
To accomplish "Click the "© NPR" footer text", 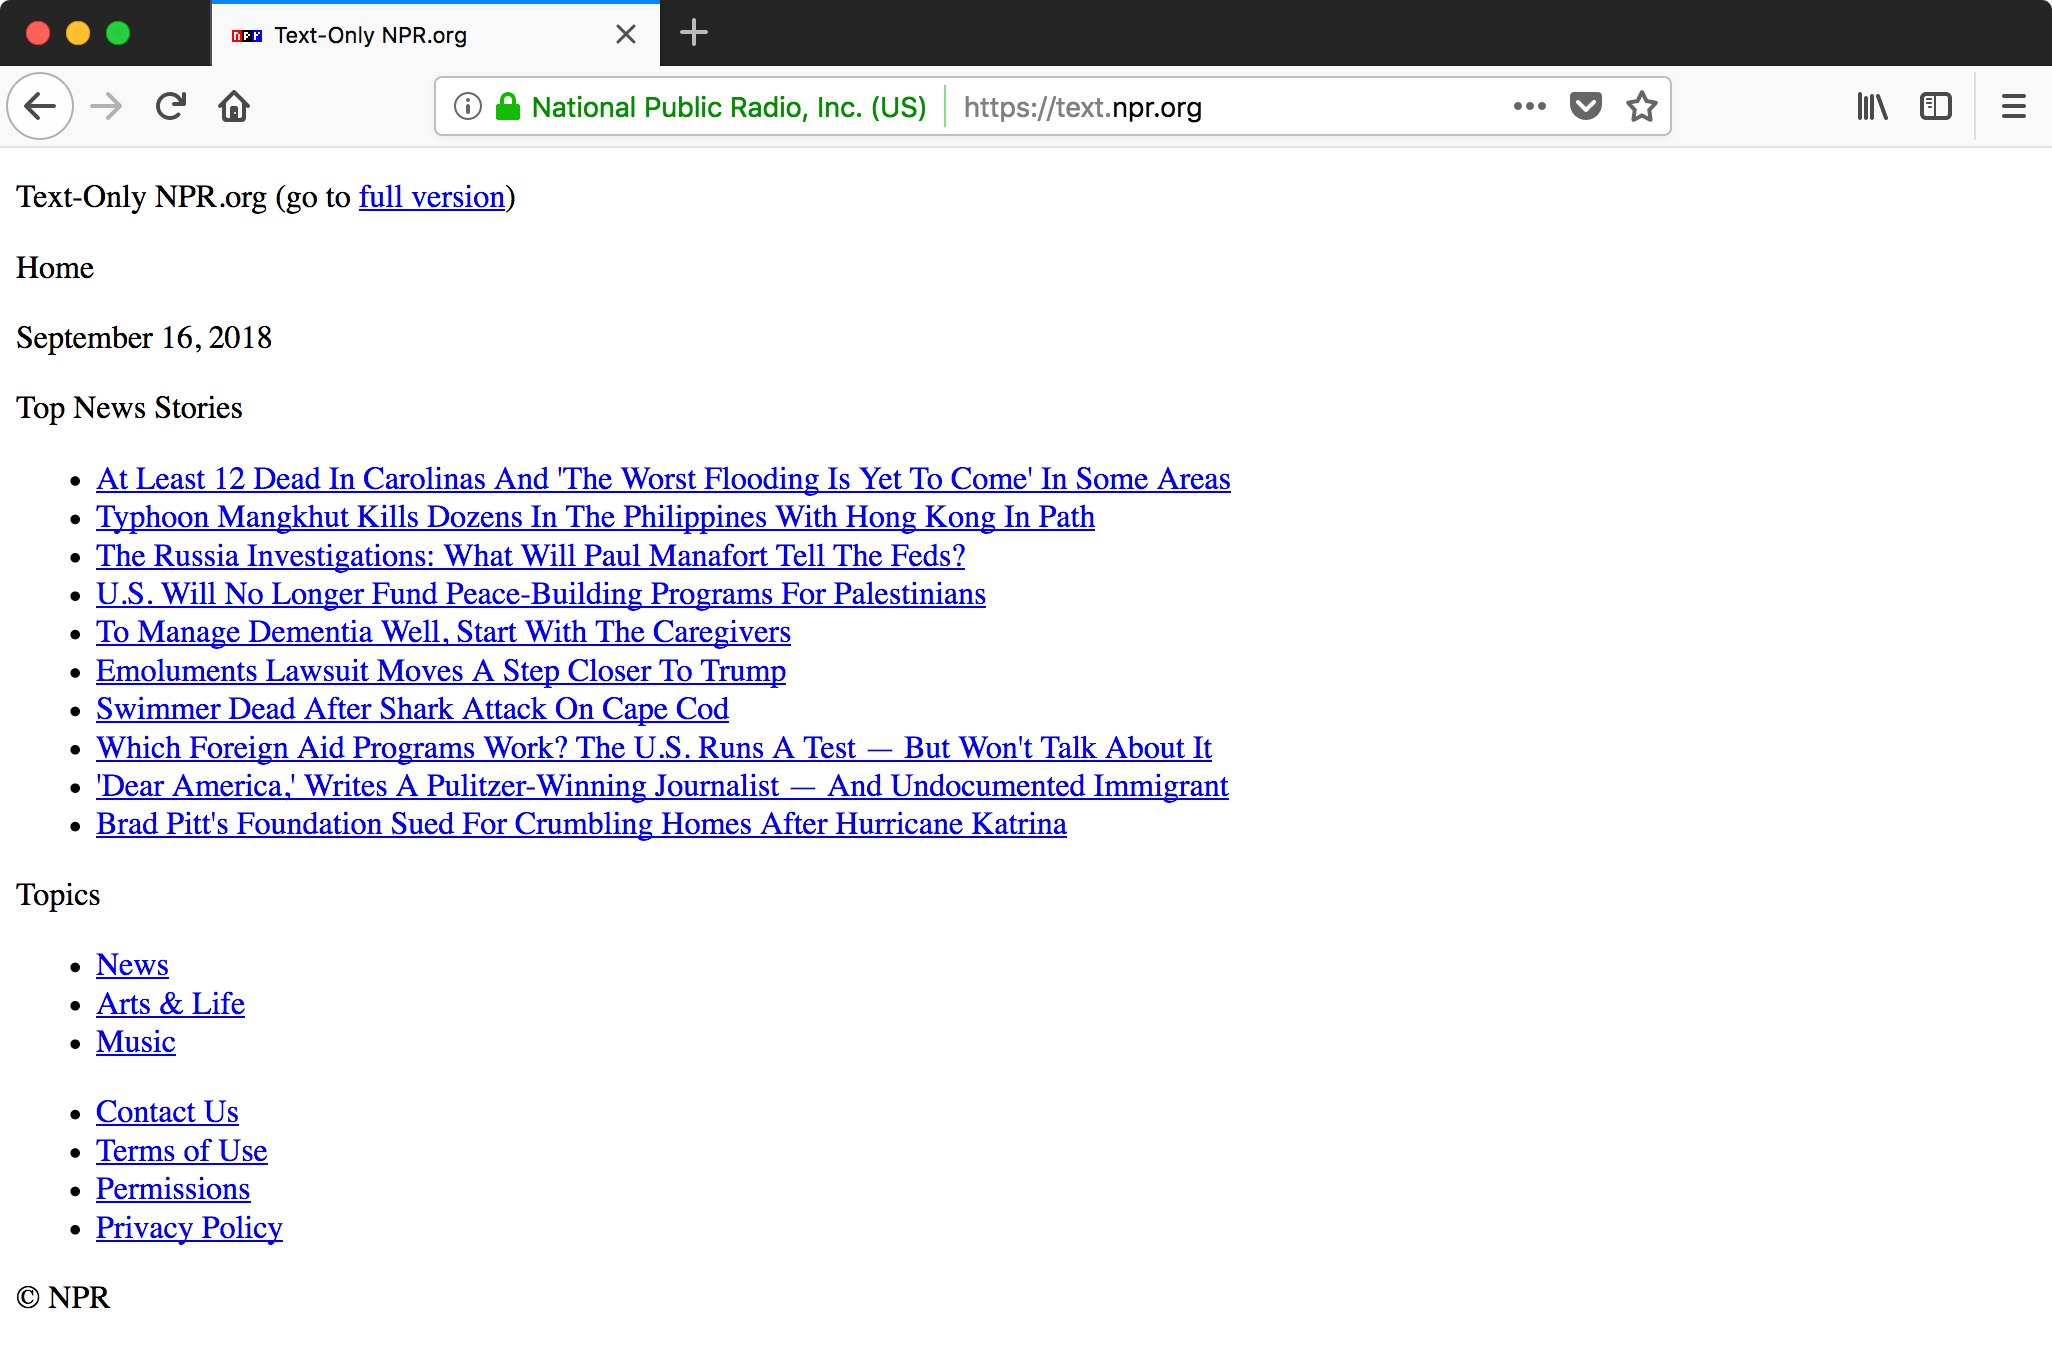I will tap(63, 1298).
